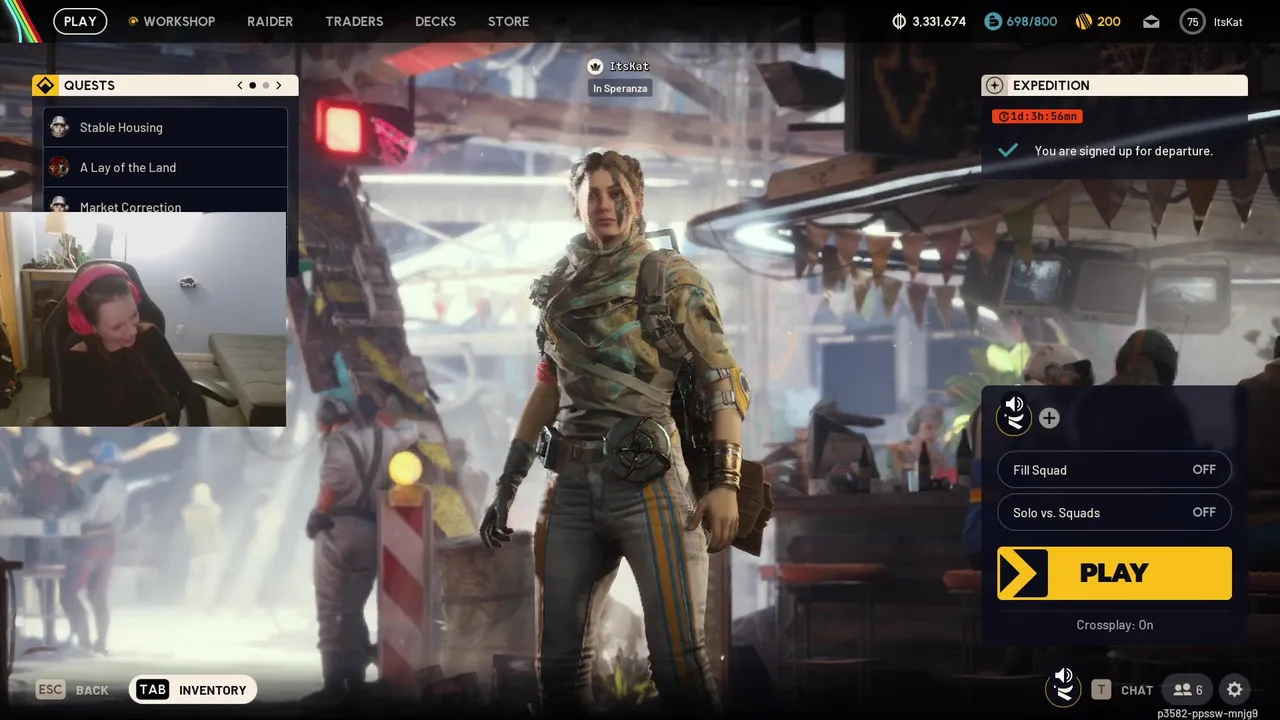Click the In Speranza status label

pyautogui.click(x=620, y=88)
